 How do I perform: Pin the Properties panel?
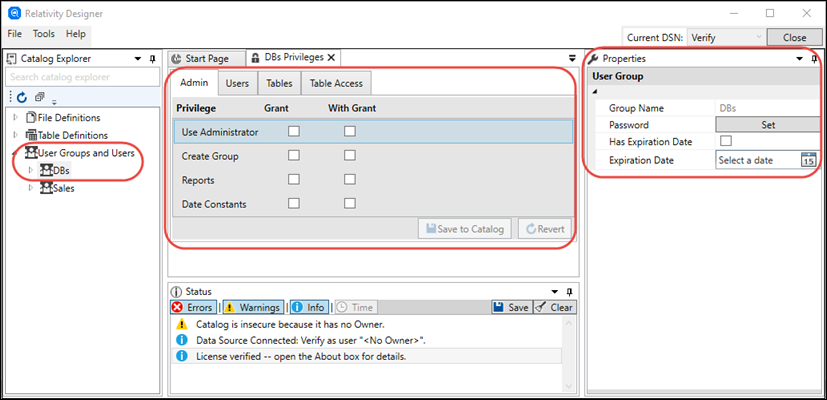[814, 59]
